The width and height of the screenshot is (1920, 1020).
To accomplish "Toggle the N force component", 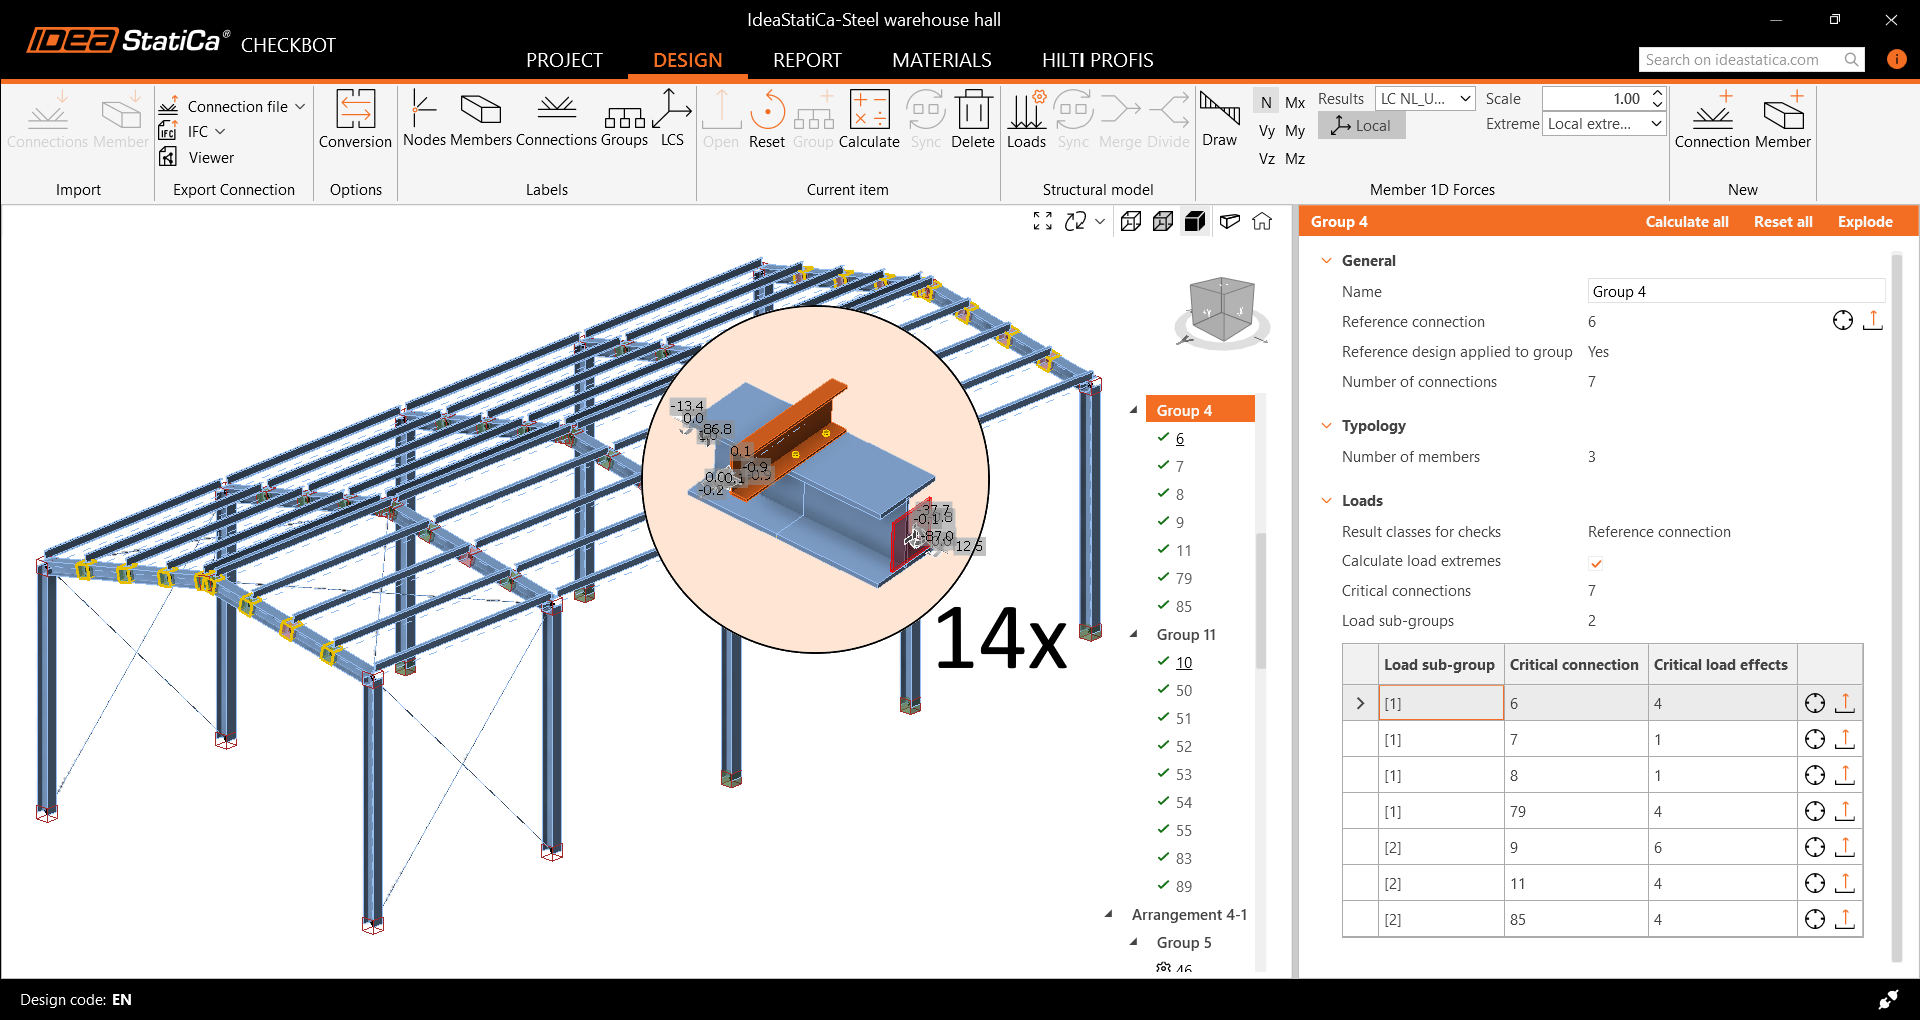I will tap(1266, 102).
